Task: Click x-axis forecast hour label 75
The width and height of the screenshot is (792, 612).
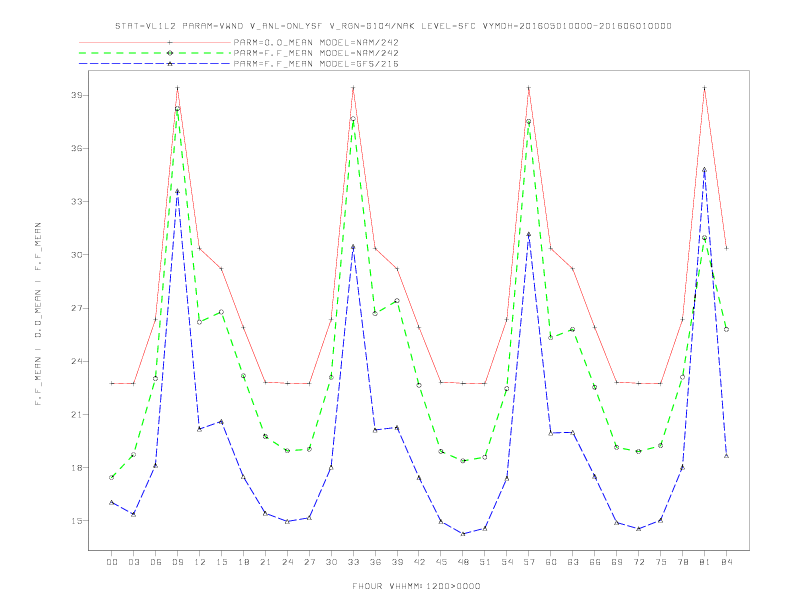Action: [660, 562]
